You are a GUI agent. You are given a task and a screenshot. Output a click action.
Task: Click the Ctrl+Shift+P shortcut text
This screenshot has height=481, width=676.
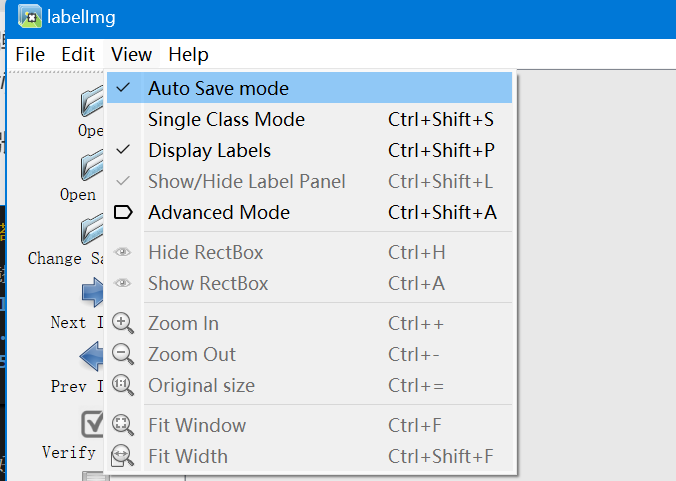pos(441,150)
